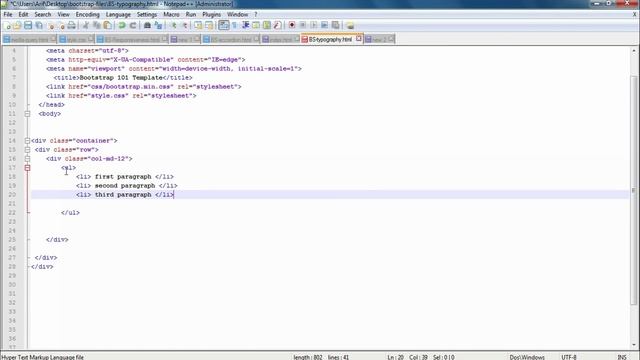The height and width of the screenshot is (360, 640).
Task: Click the vertical scrollbar down arrow
Action: 633,345
